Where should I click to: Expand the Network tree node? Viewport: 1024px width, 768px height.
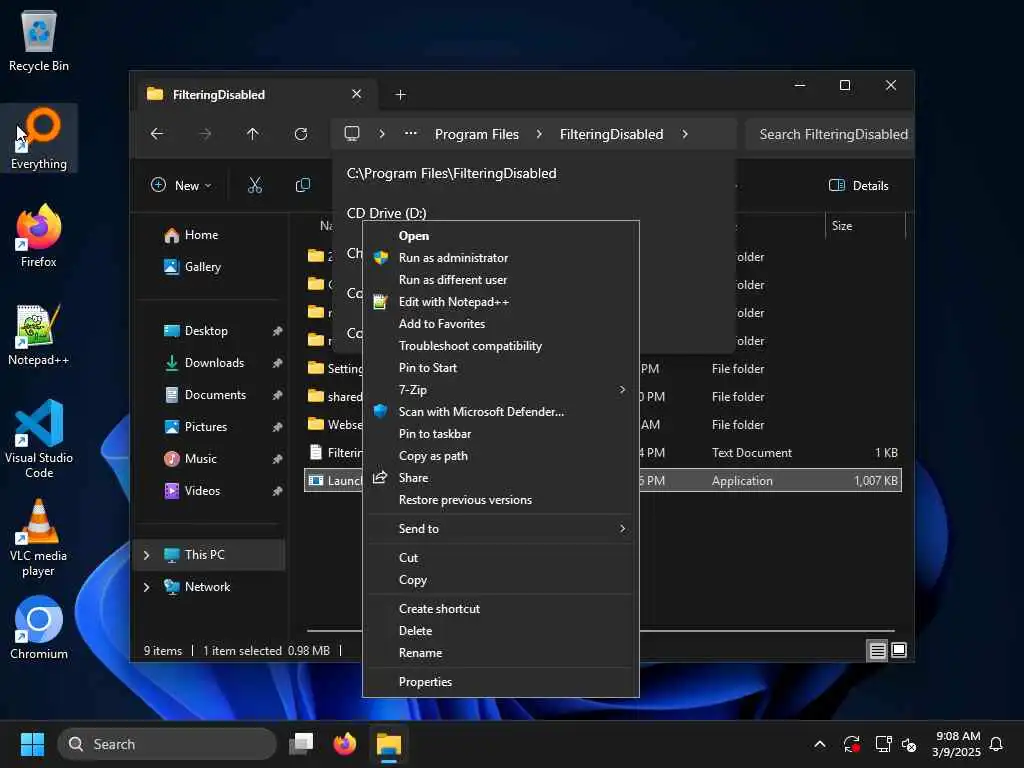tap(146, 587)
